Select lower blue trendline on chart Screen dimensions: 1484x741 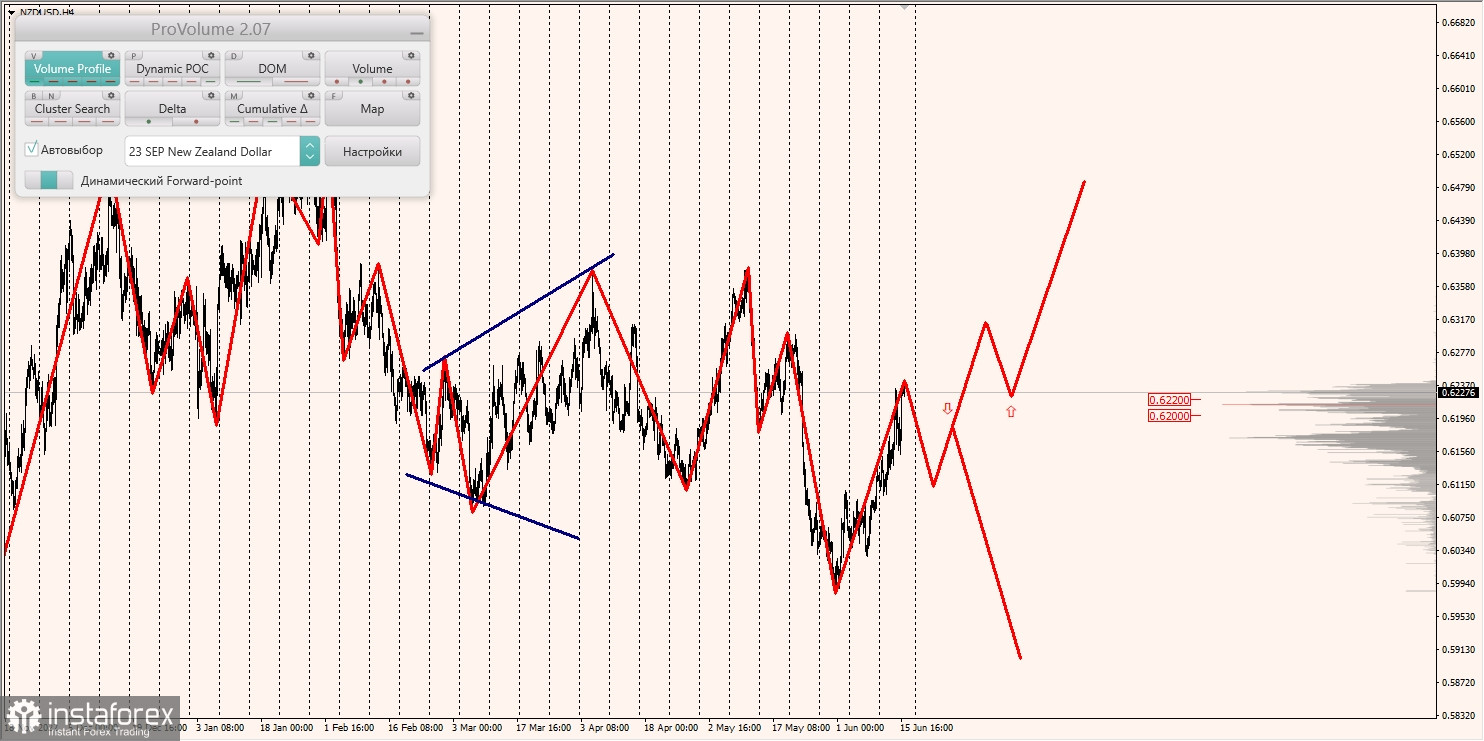492,506
